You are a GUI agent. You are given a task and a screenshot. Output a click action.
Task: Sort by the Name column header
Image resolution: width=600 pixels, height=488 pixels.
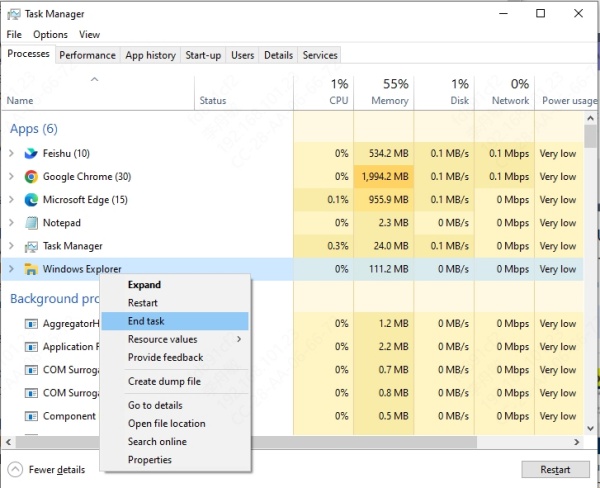pos(98,93)
